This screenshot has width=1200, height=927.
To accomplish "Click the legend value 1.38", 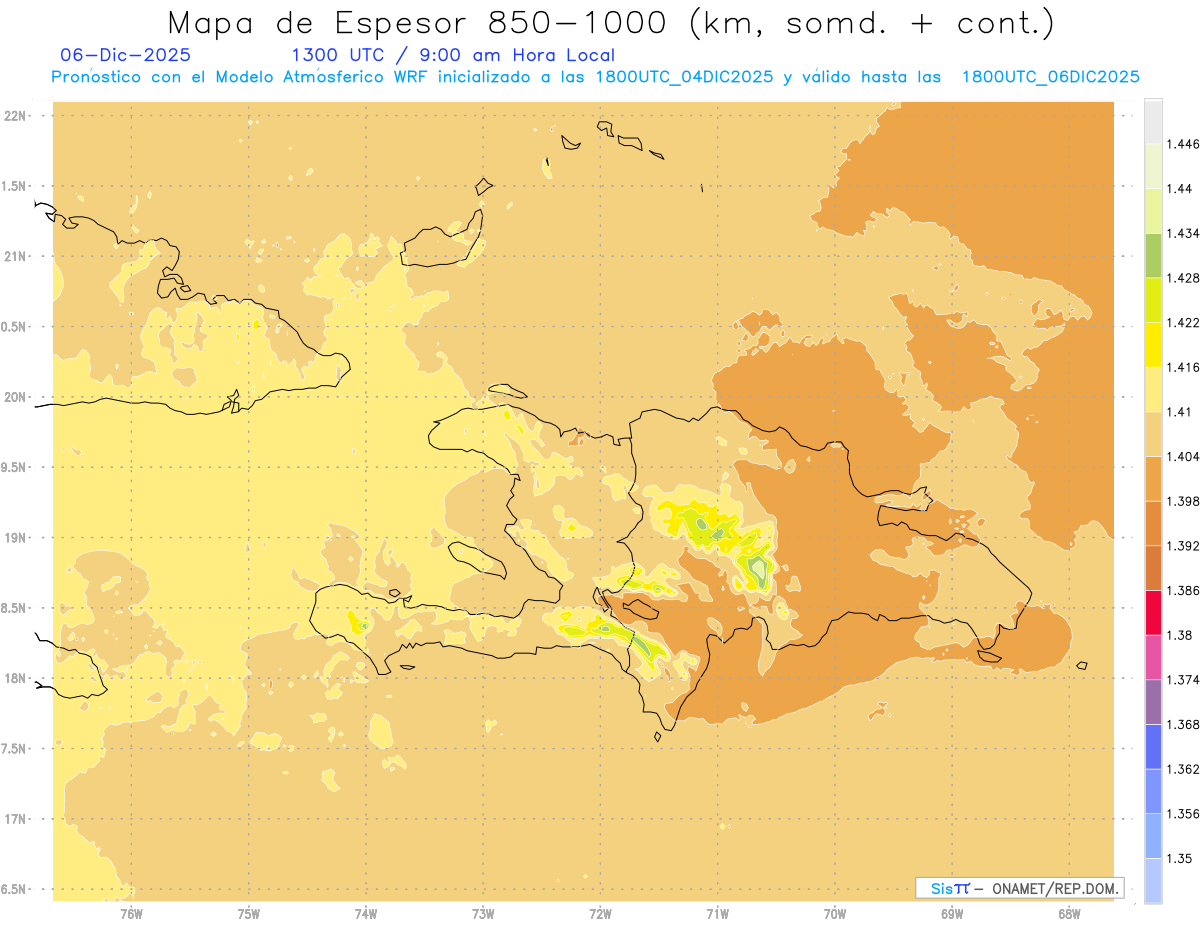I will tap(1180, 635).
